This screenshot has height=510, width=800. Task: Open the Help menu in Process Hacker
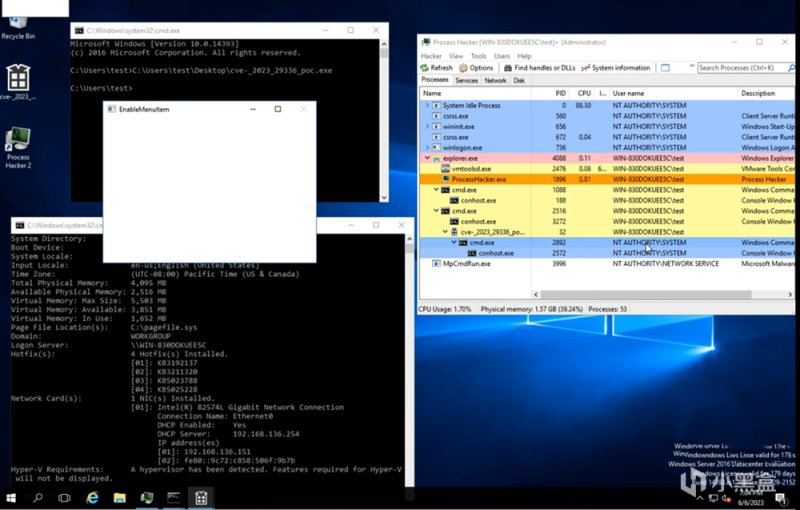click(524, 56)
